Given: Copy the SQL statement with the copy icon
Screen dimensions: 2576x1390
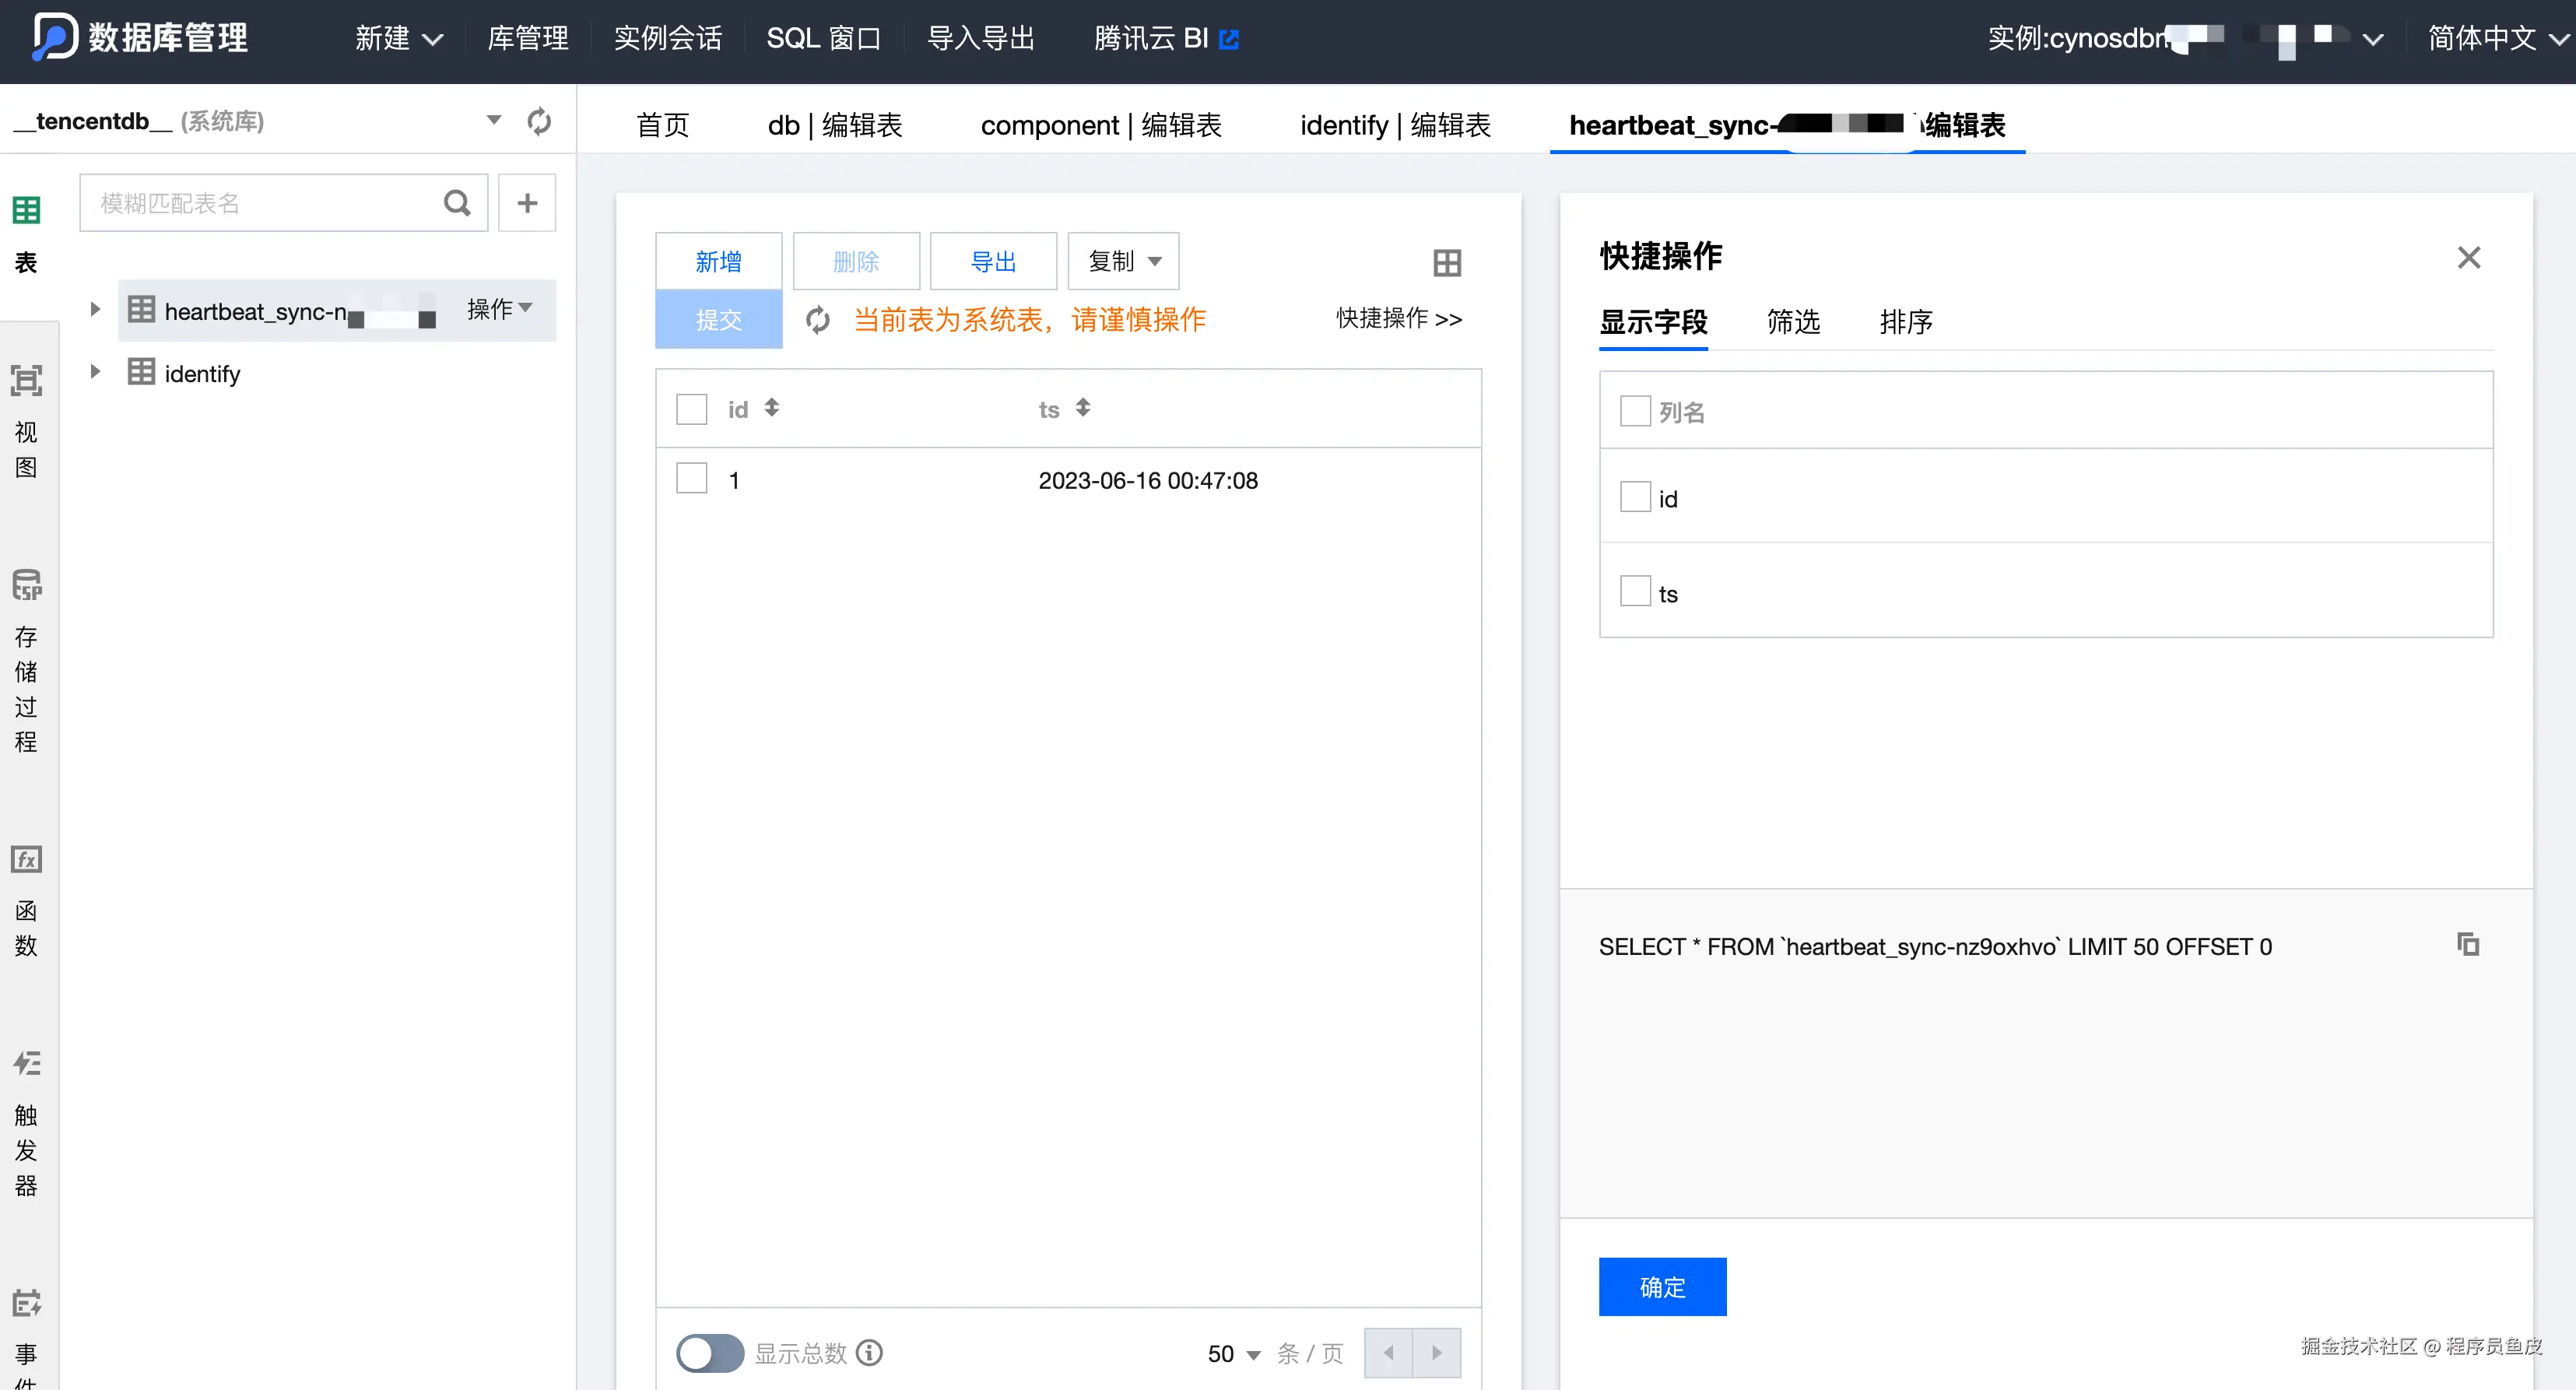Looking at the screenshot, I should tap(2468, 944).
